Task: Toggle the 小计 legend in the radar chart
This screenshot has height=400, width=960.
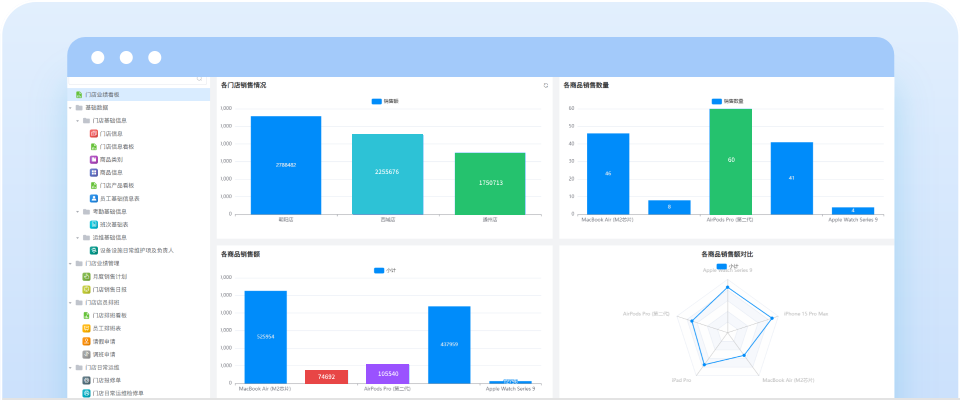Action: click(727, 266)
